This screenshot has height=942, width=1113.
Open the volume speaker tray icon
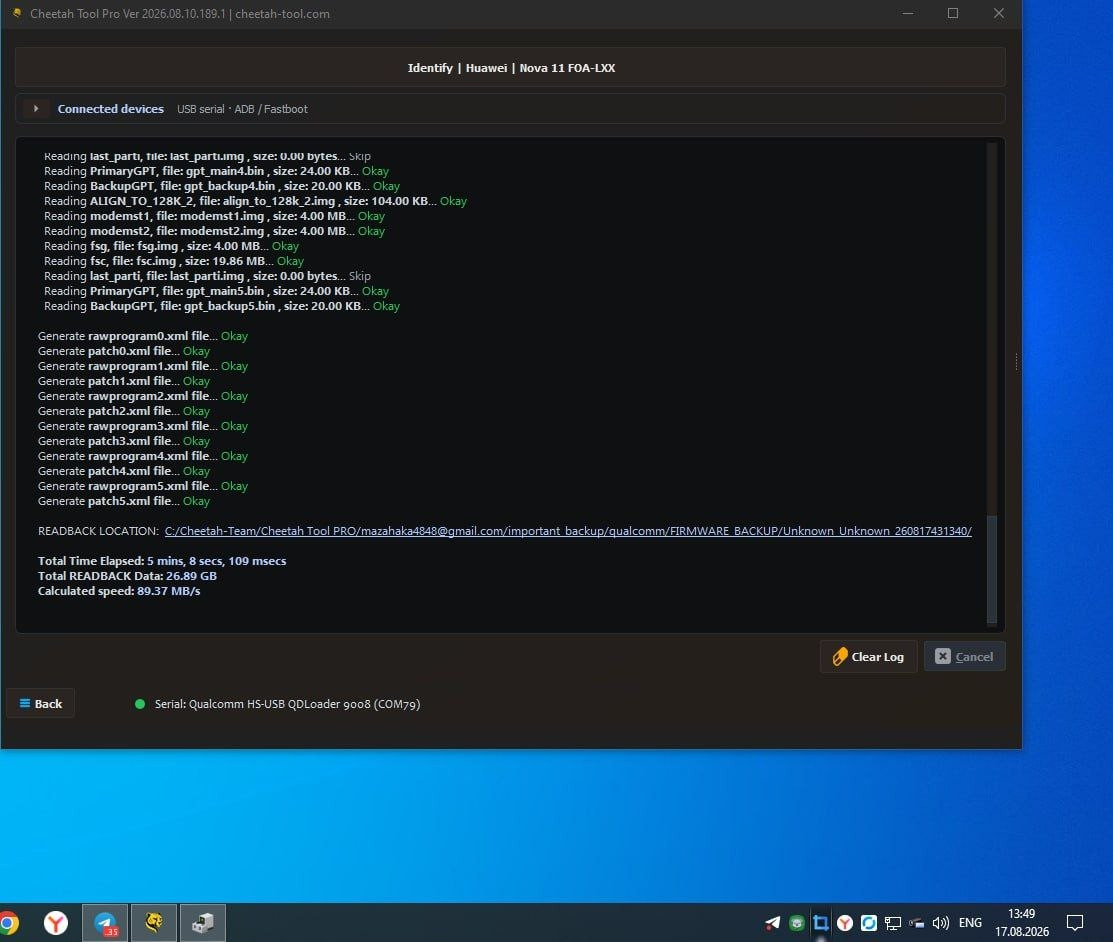(x=941, y=923)
